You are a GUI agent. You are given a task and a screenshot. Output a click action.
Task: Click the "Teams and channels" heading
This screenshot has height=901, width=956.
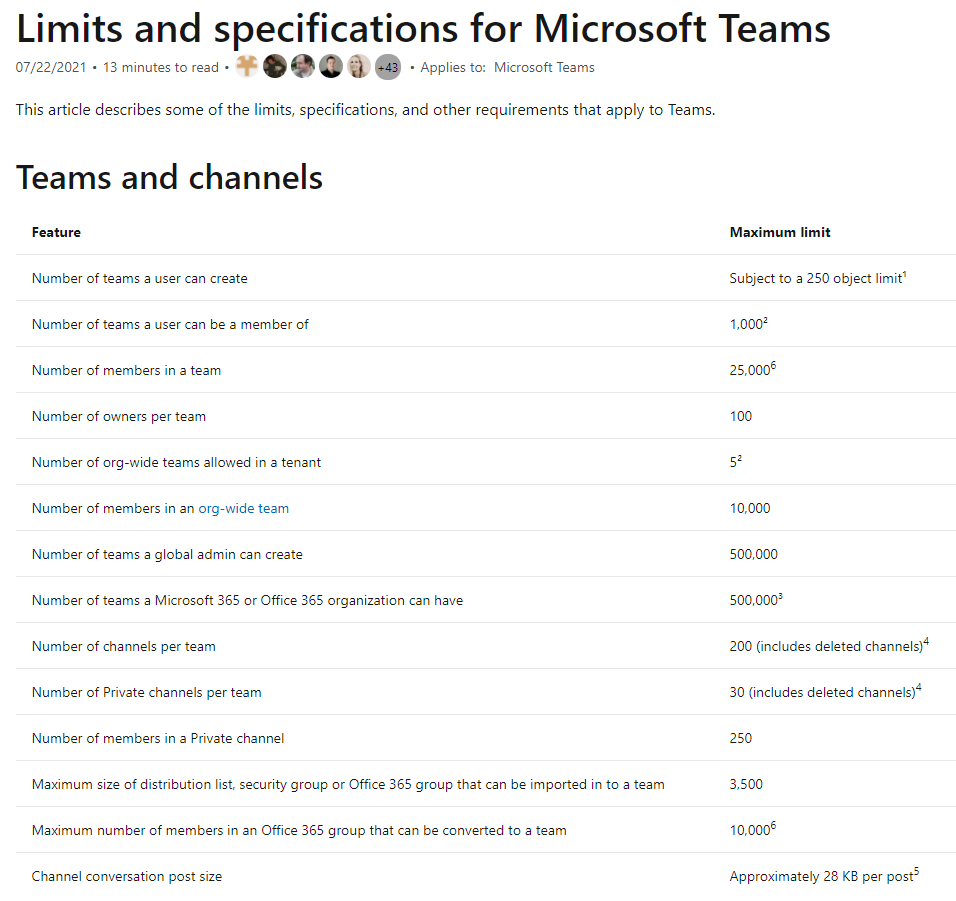coord(169,177)
